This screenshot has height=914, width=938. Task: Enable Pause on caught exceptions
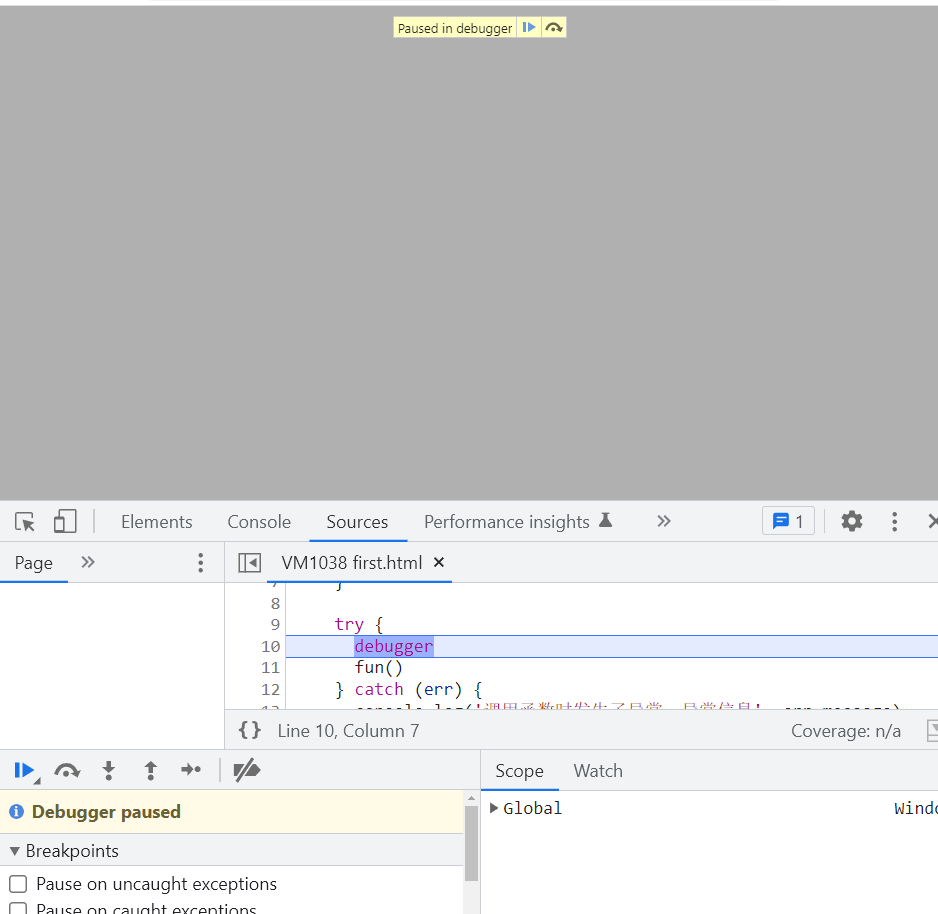coord(18,908)
